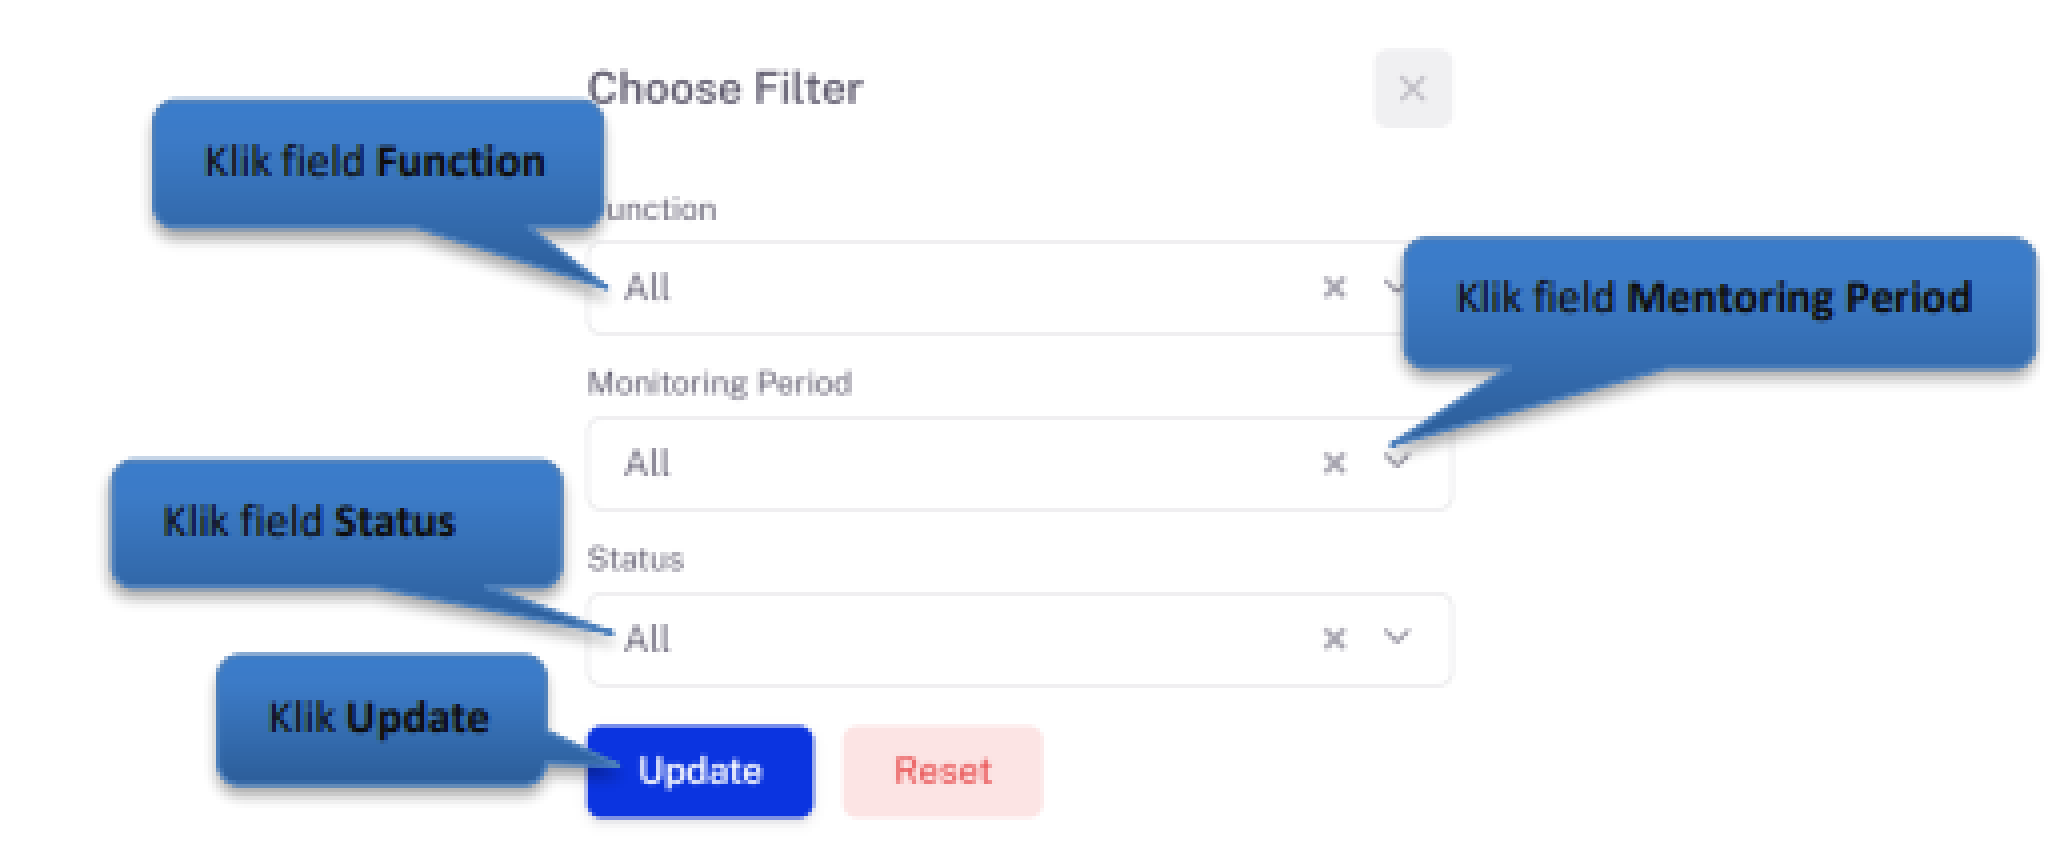Expand the Function dropdown
This screenshot has height=848, width=2048.
(1396, 289)
